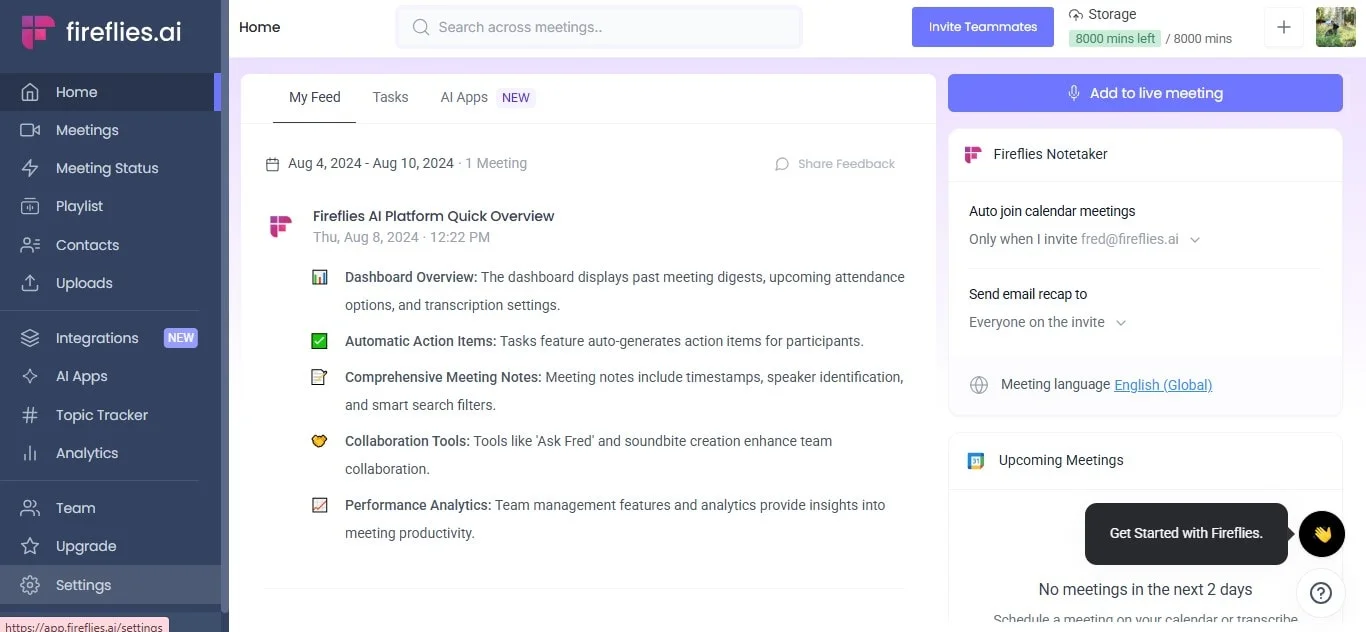Go to Meetings in the sidebar
This screenshot has height=632, width=1366.
[110, 130]
